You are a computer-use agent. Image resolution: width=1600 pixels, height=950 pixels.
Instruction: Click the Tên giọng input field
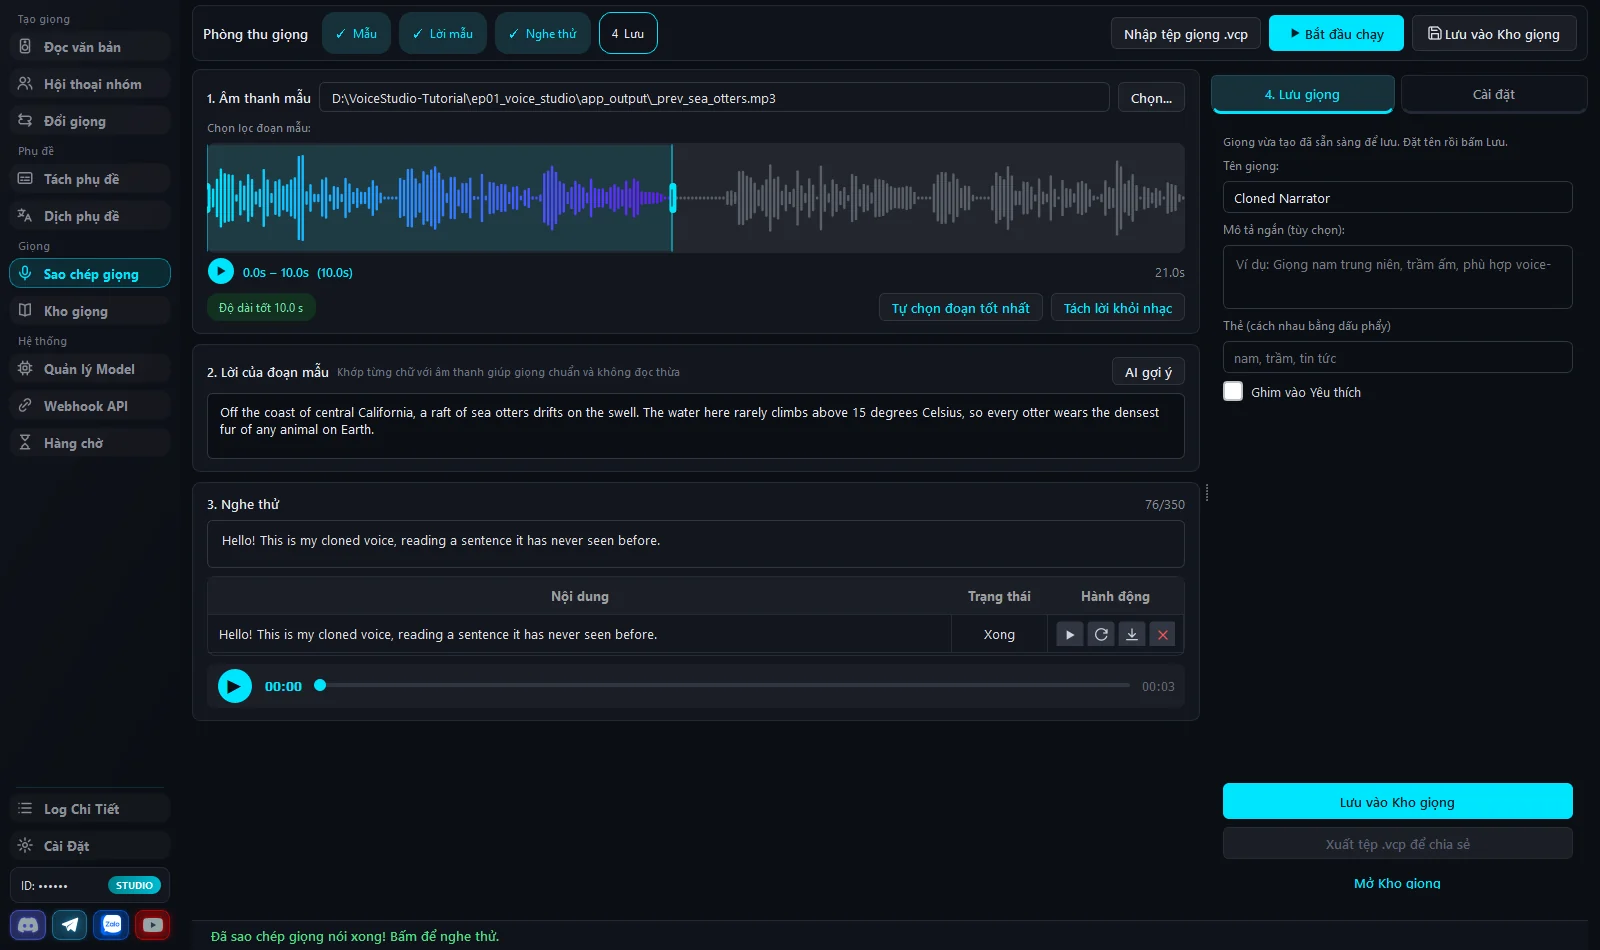[x=1397, y=197]
